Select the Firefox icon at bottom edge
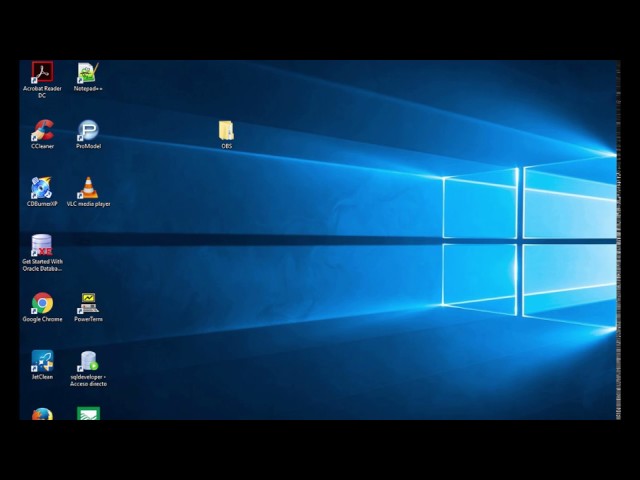The width and height of the screenshot is (640, 480). [x=42, y=413]
